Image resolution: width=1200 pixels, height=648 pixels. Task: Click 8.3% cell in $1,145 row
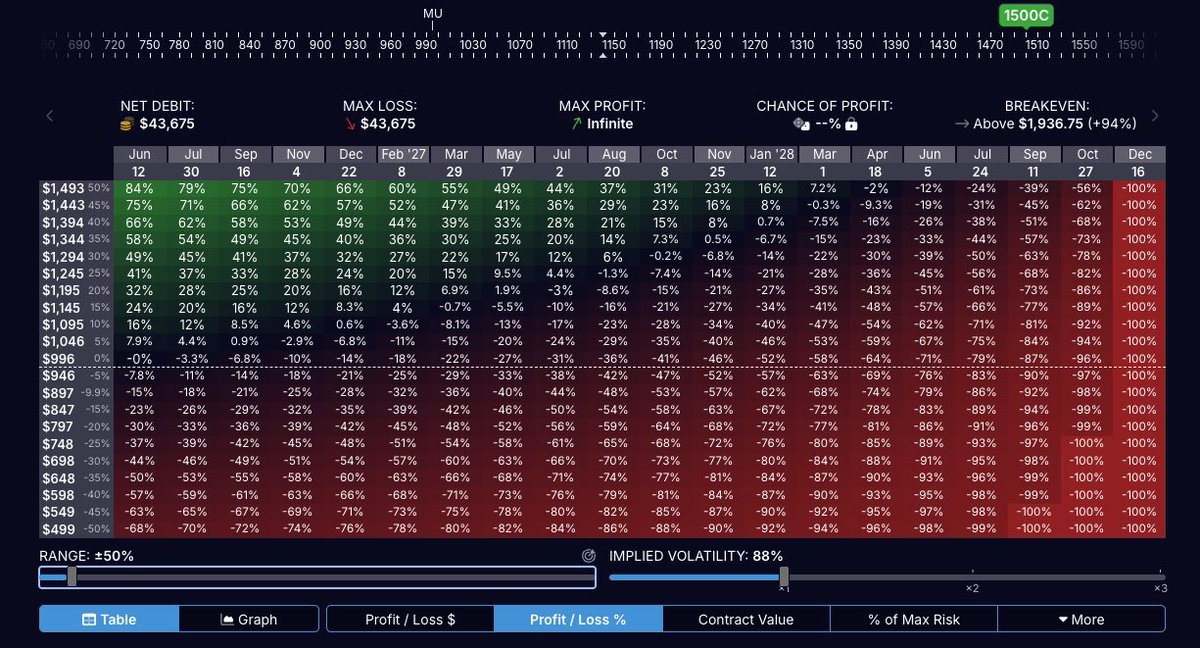350,307
